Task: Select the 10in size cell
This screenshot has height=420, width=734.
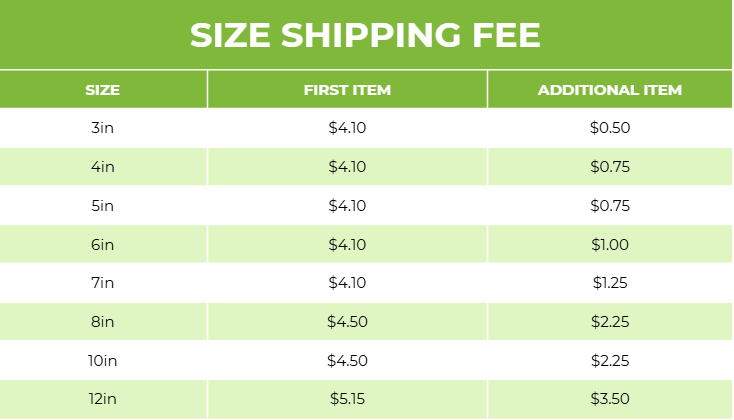Action: [103, 361]
